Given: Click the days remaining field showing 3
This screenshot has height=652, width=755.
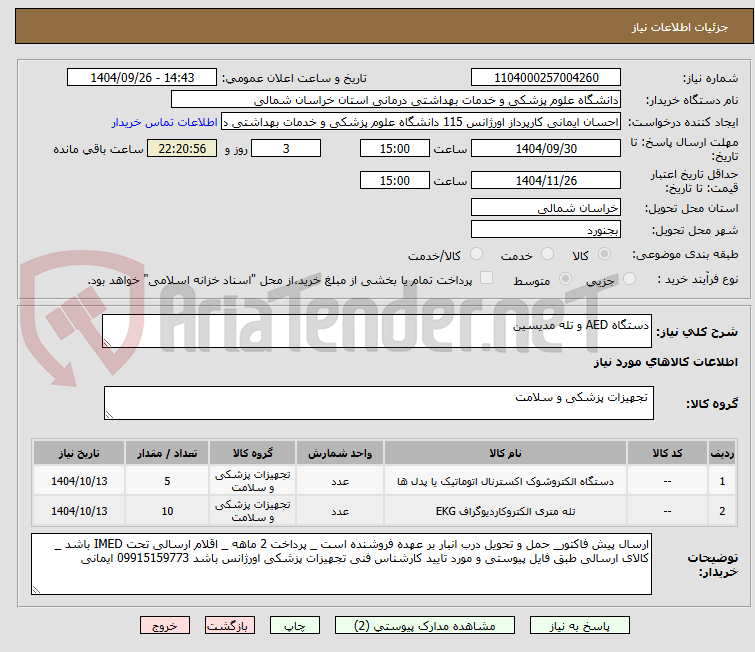Looking at the screenshot, I should tap(286, 148).
